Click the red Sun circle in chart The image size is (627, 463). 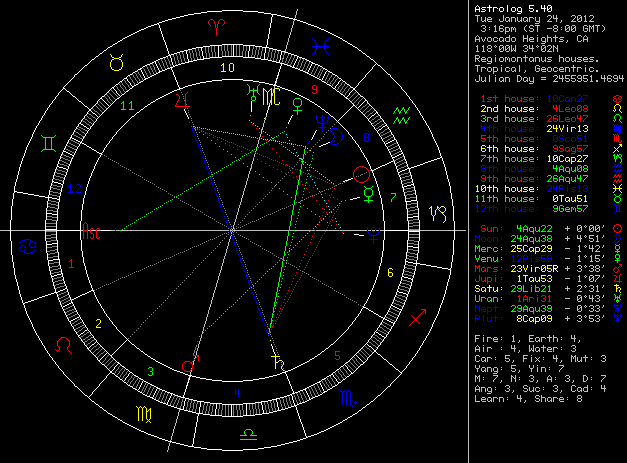click(360, 175)
